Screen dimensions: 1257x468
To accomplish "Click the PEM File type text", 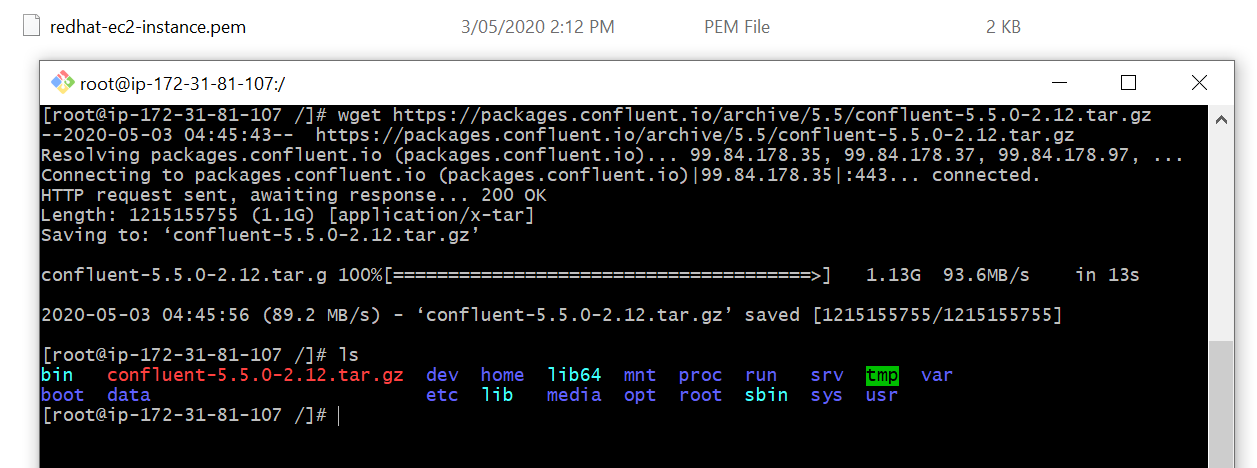I will [737, 27].
